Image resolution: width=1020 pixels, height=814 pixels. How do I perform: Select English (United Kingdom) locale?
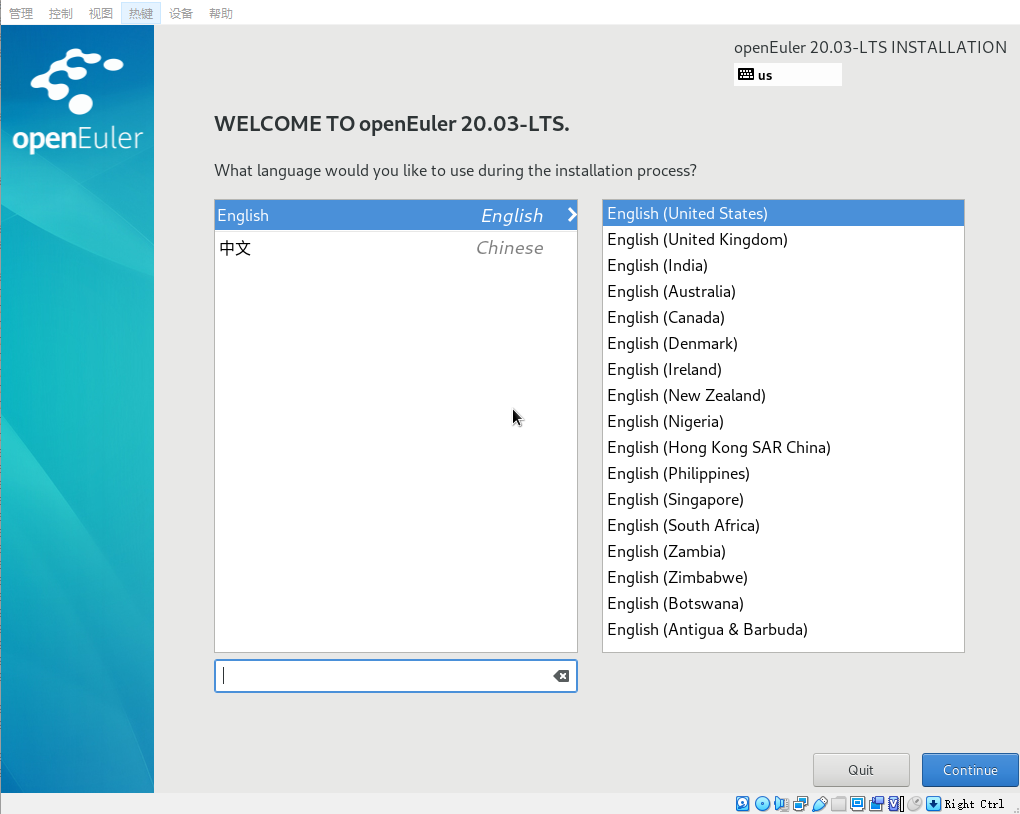point(697,240)
